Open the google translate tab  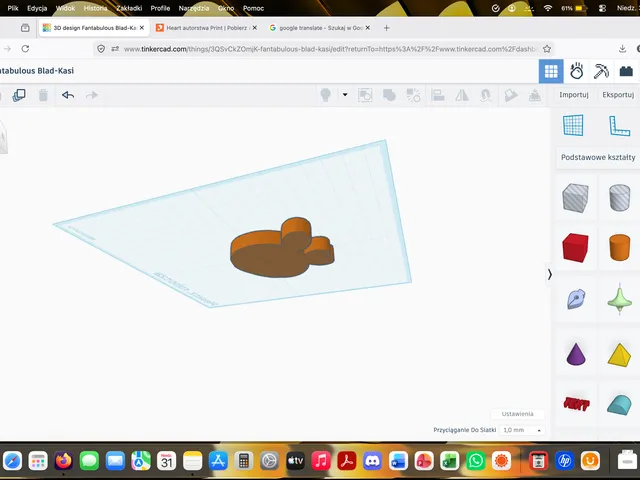[x=320, y=28]
